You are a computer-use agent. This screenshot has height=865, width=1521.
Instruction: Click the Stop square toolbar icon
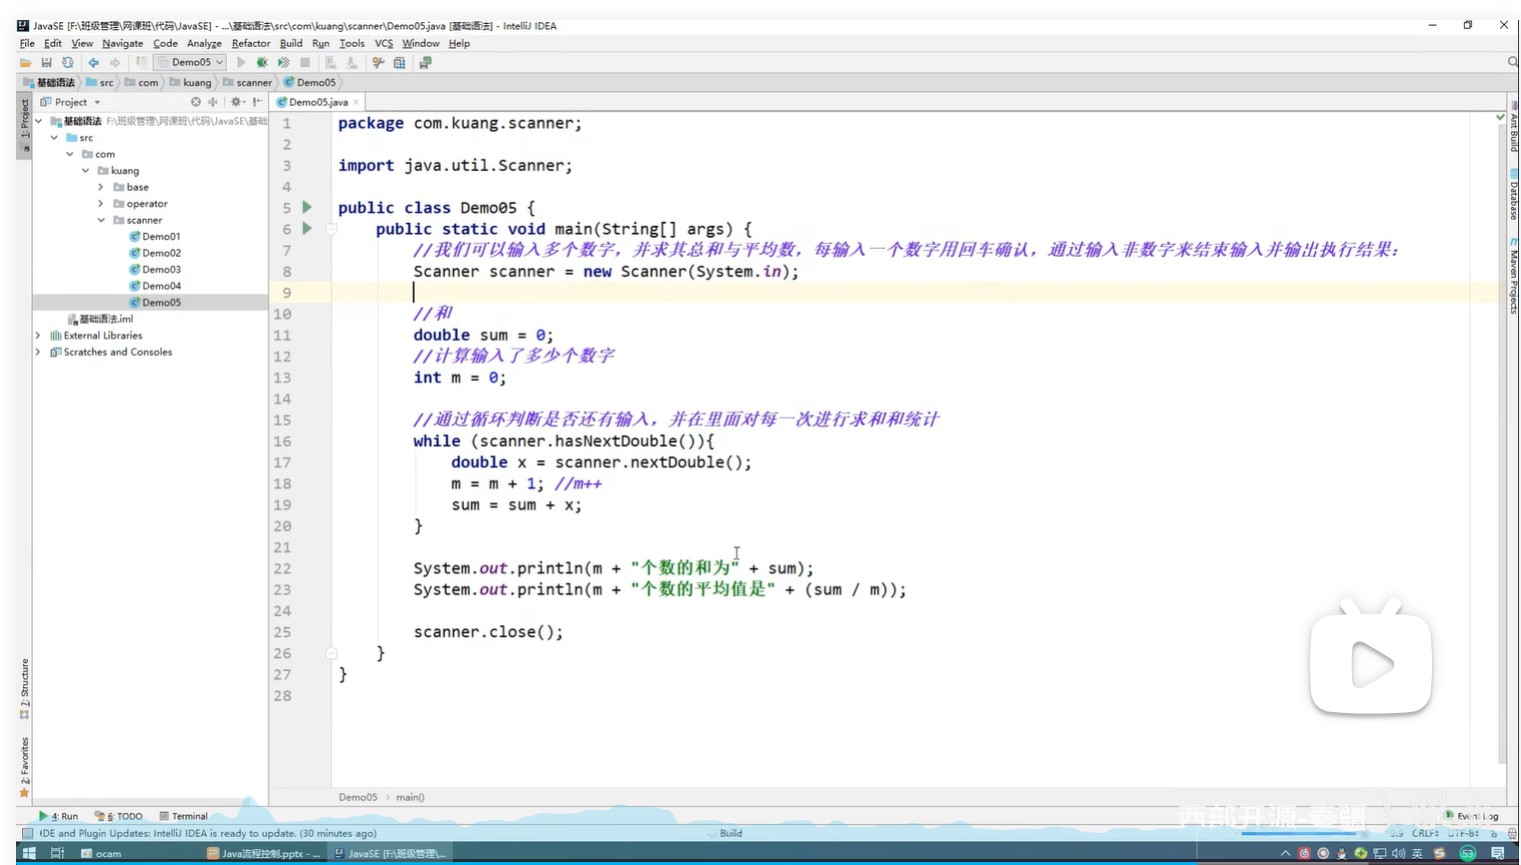pyautogui.click(x=305, y=63)
